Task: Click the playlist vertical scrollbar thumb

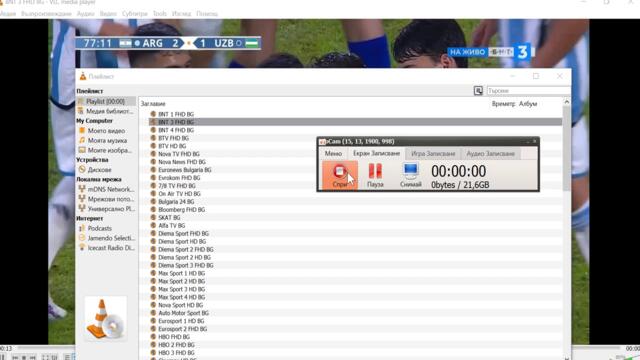Action: tap(567, 149)
